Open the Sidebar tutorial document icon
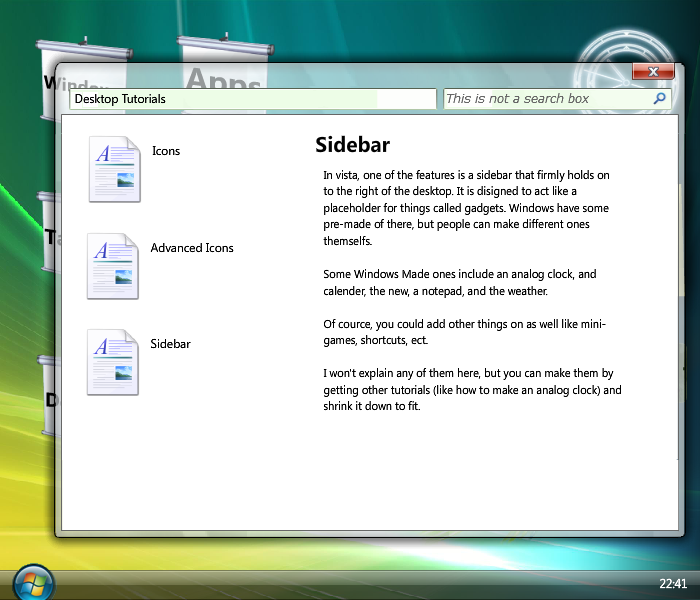 (113, 362)
